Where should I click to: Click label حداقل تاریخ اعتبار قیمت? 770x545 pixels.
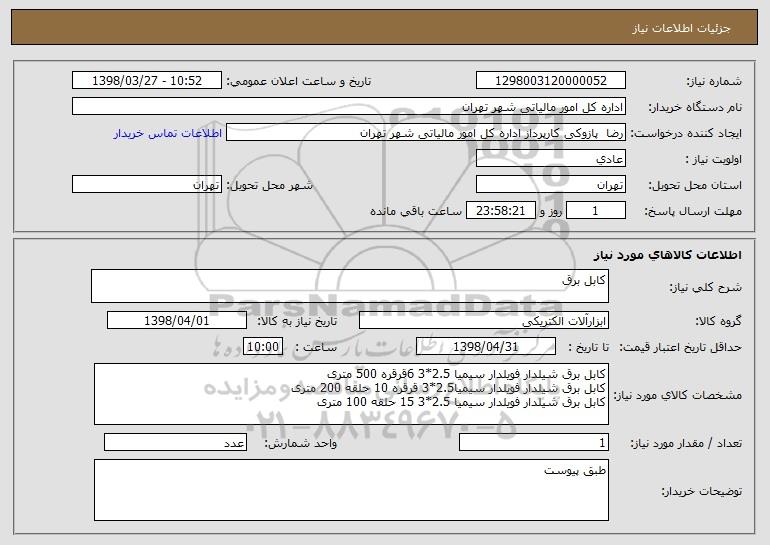[680, 348]
